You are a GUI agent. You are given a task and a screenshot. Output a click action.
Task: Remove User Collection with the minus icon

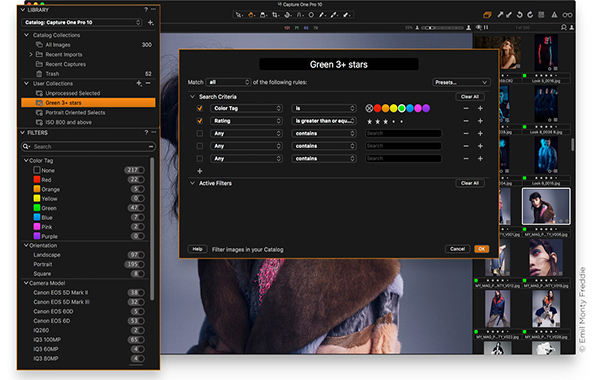[148, 83]
